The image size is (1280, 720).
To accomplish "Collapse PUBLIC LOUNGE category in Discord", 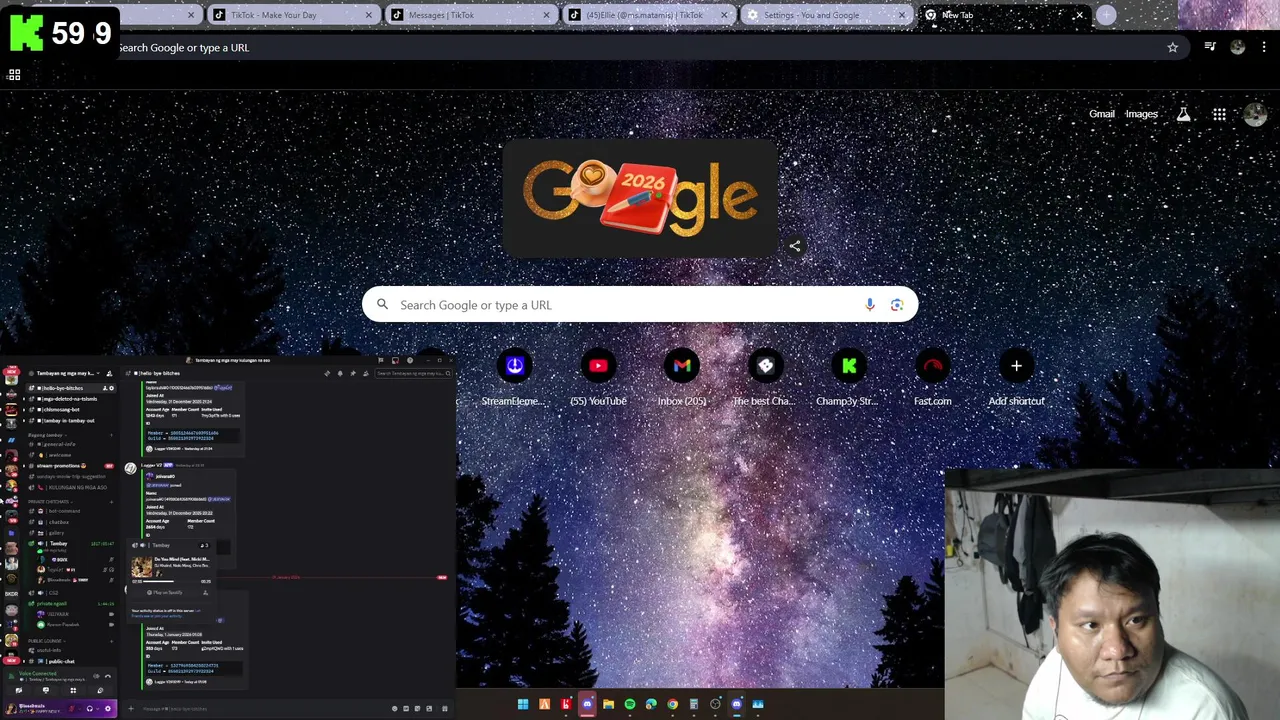I will (x=47, y=641).
